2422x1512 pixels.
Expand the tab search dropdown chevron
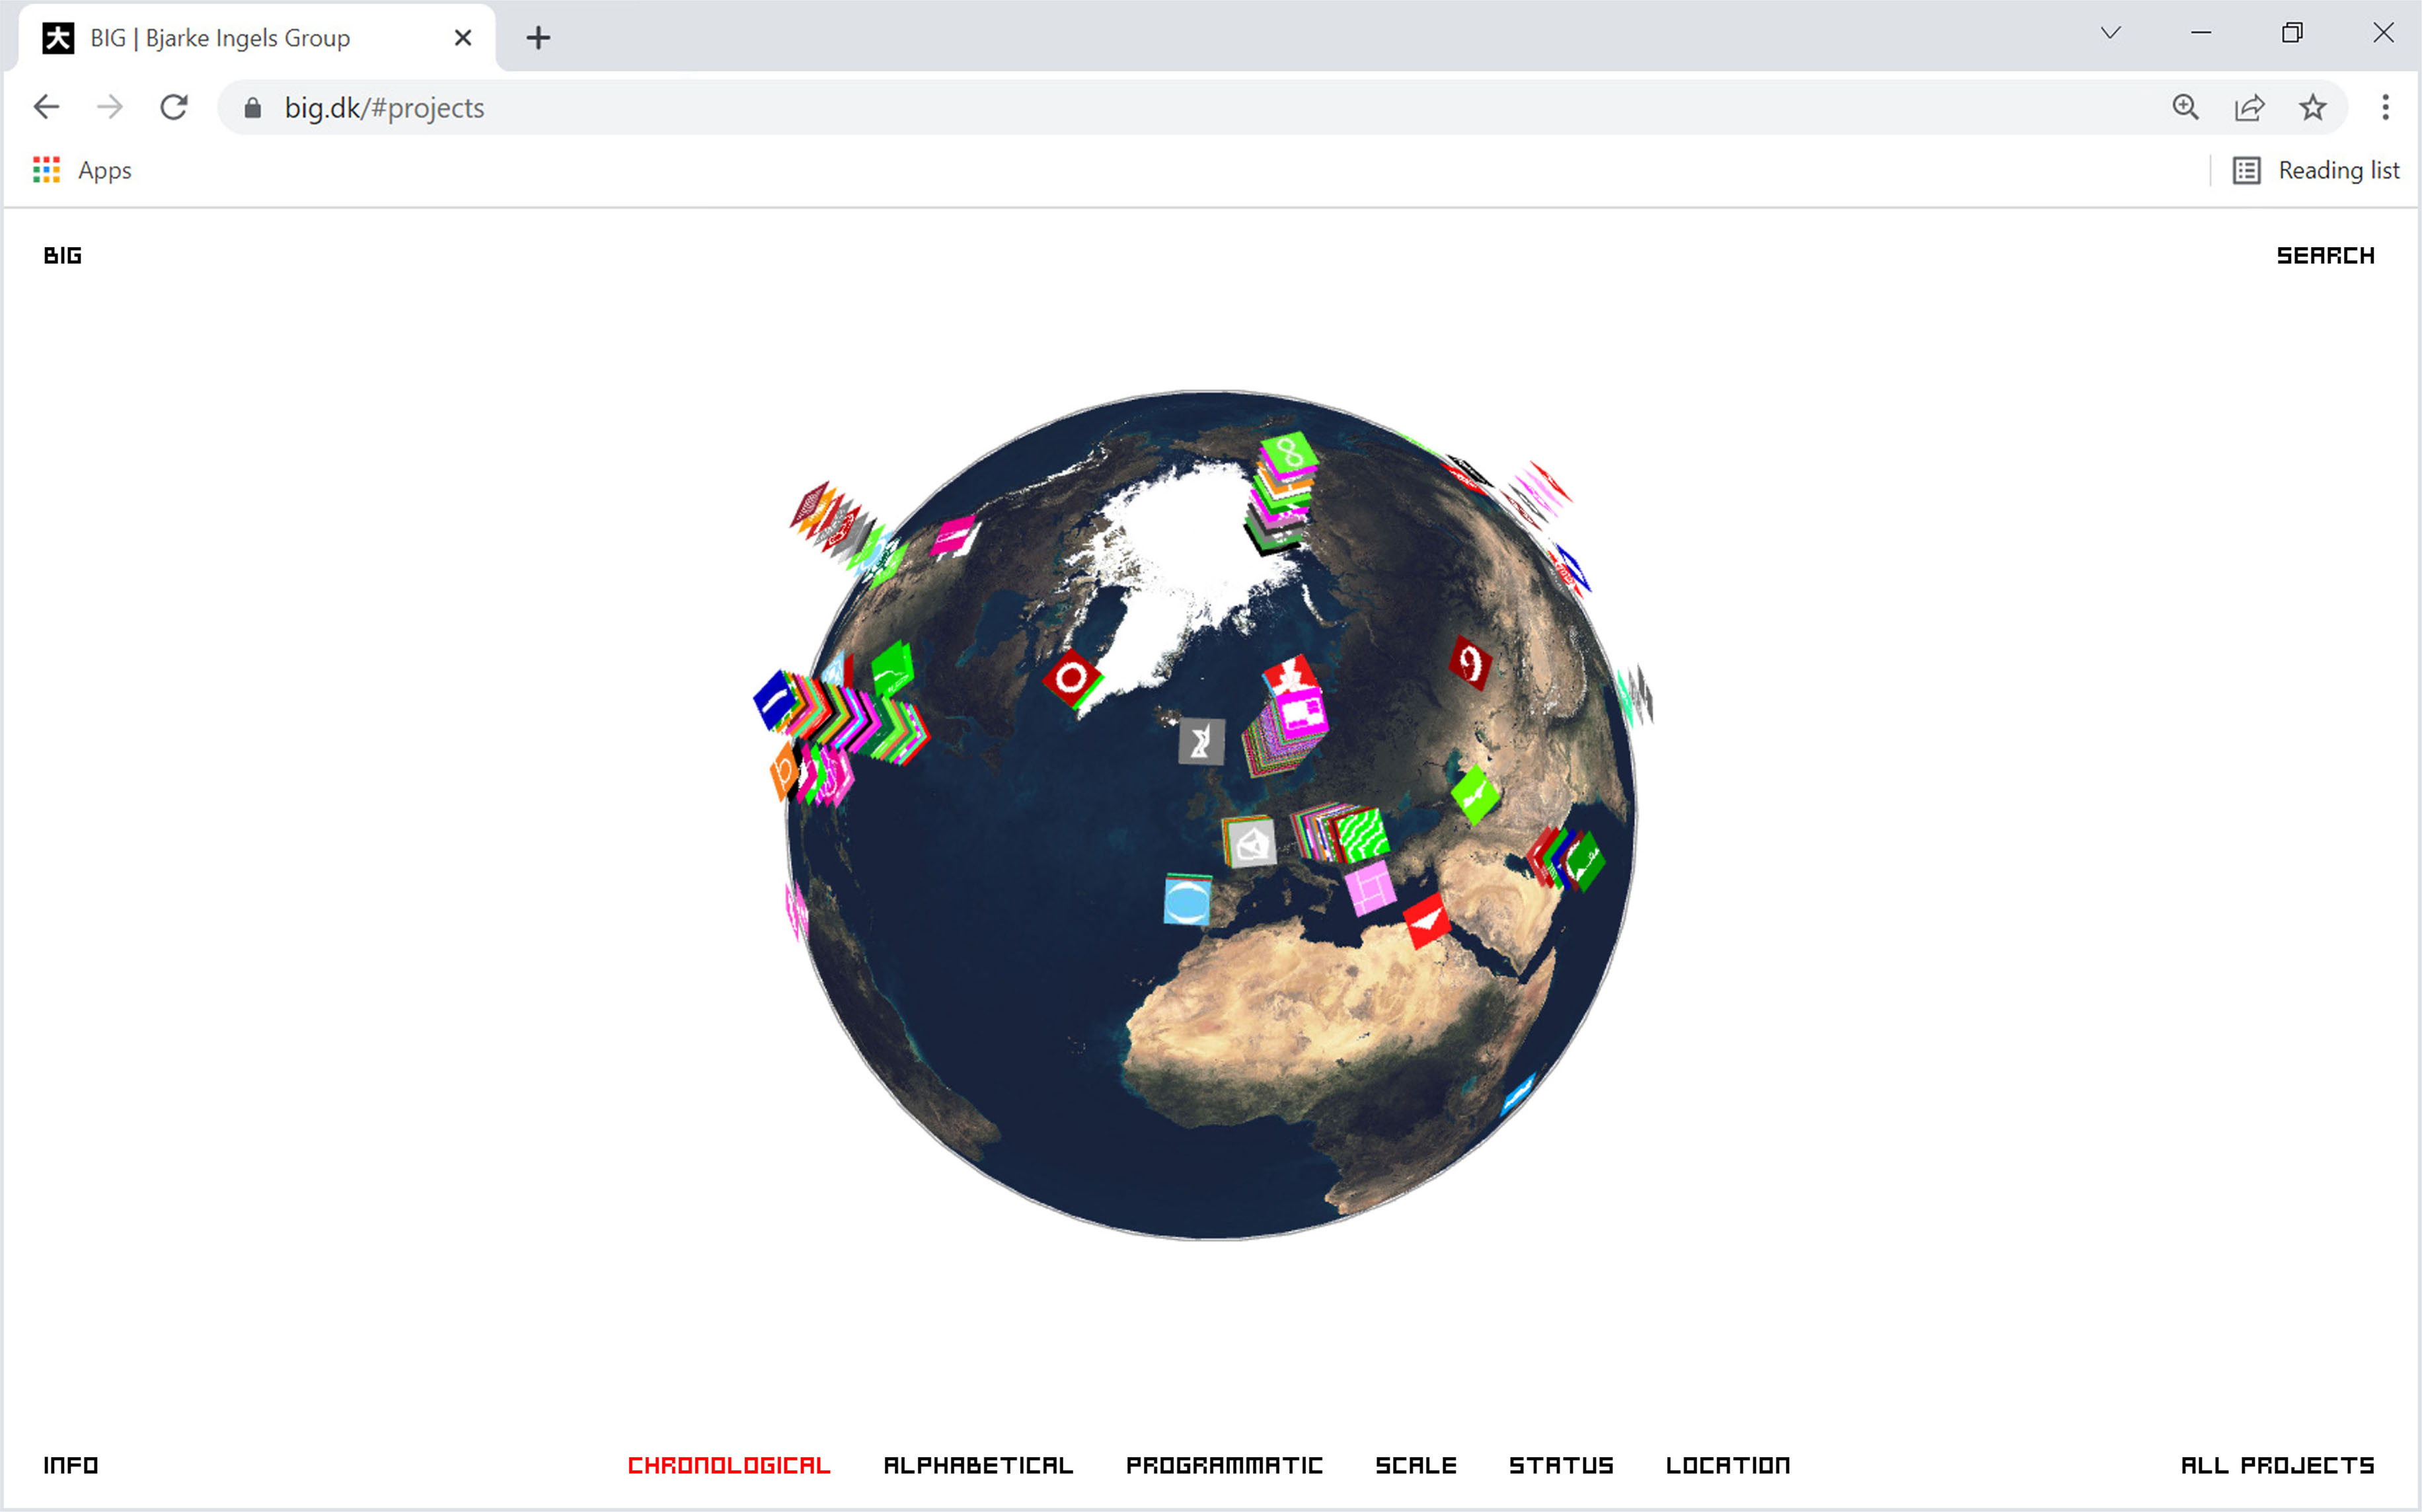pos(2110,33)
